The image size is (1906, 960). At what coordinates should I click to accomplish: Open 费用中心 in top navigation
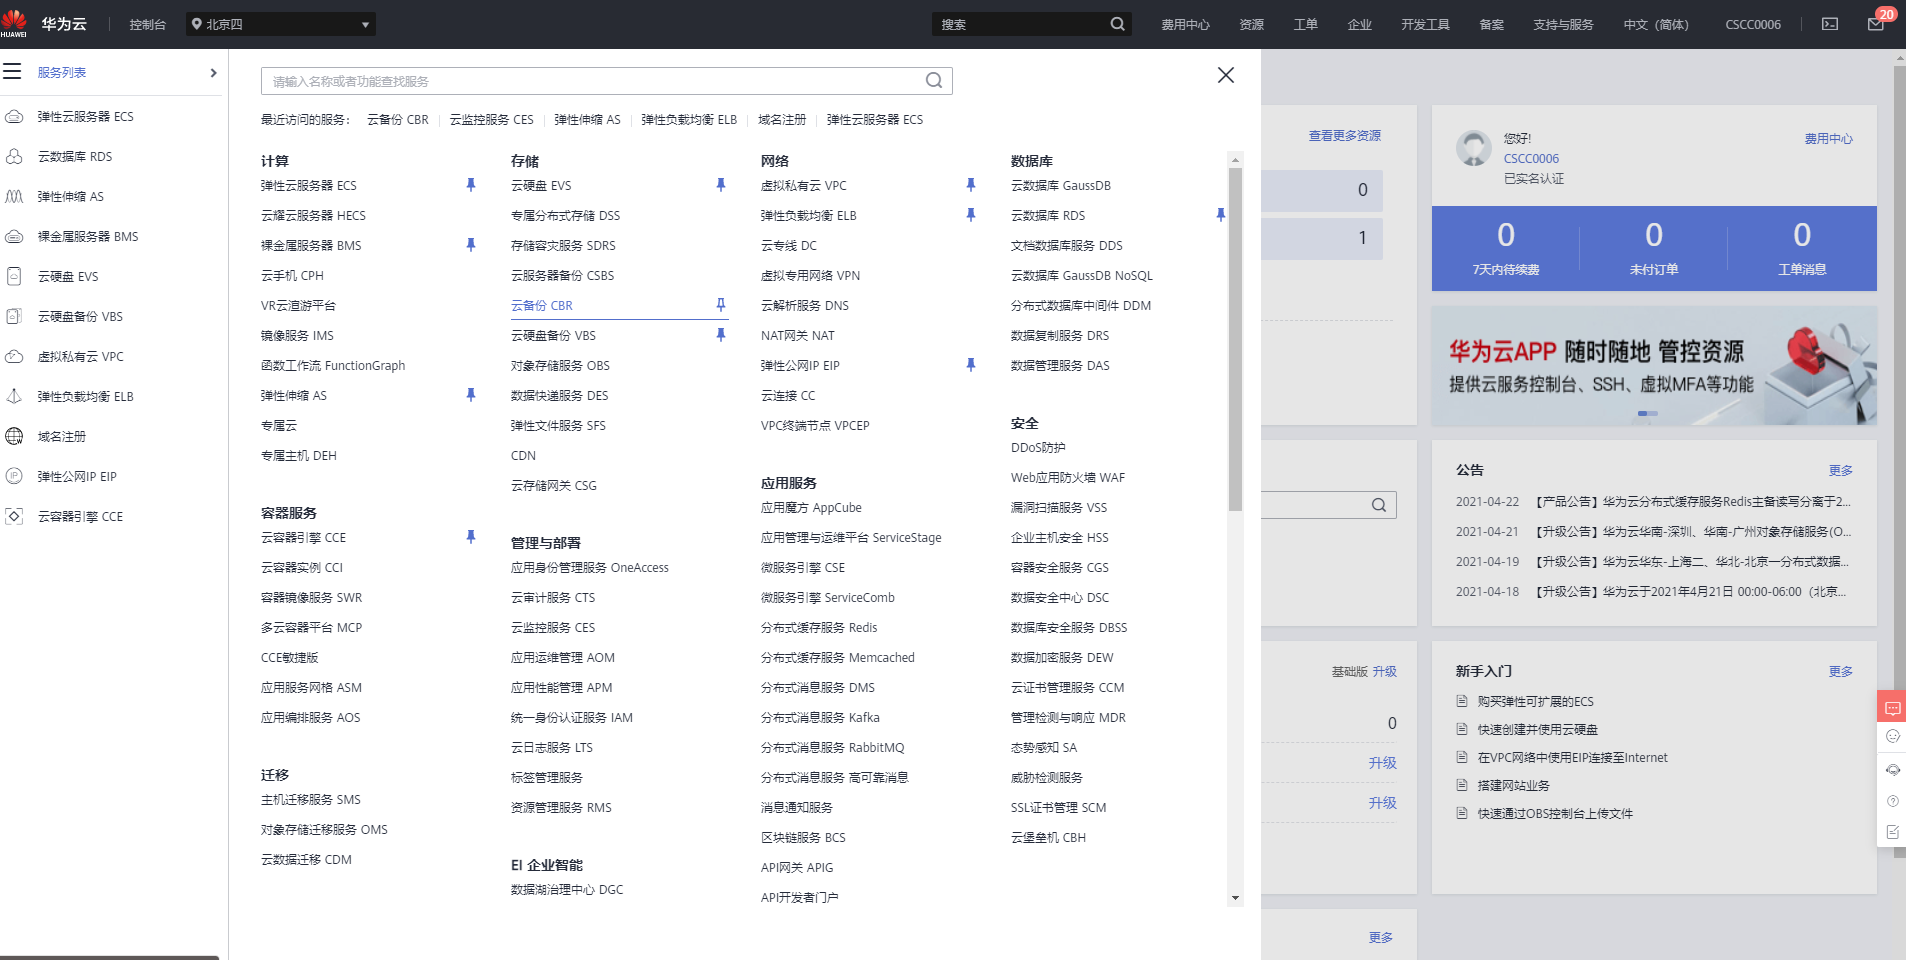tap(1185, 24)
